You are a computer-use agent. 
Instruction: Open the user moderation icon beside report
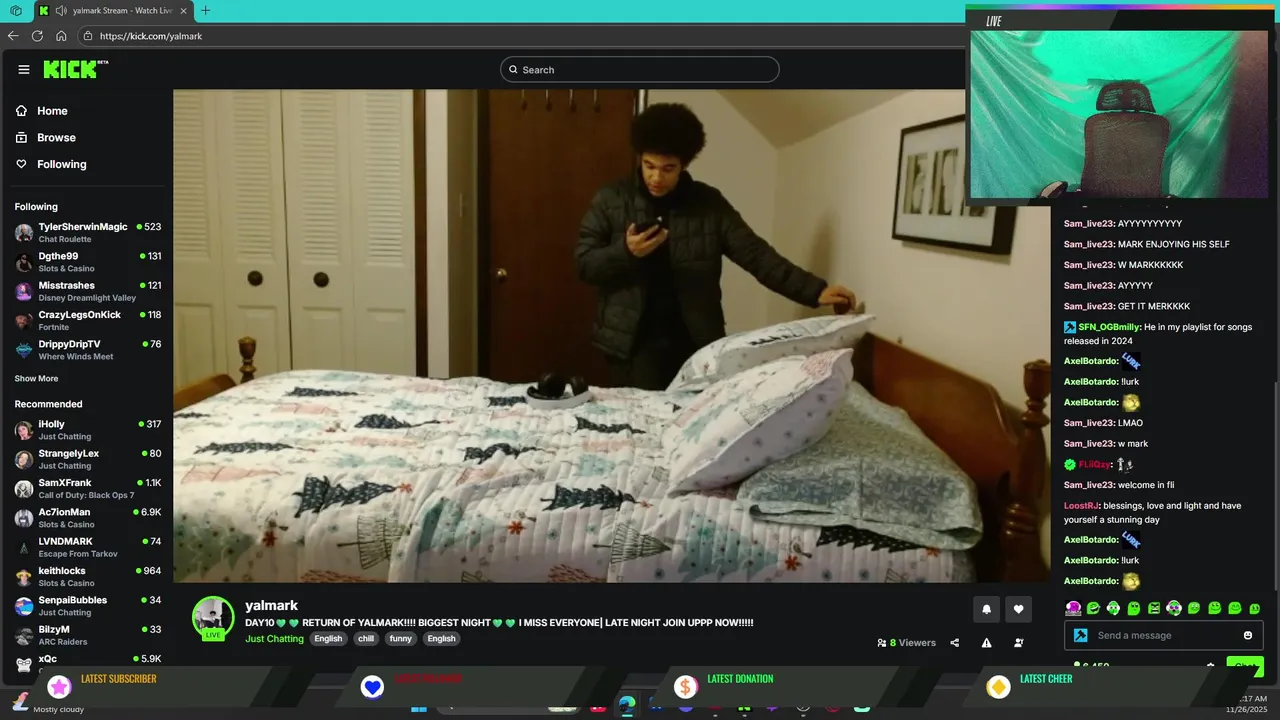(1018, 643)
